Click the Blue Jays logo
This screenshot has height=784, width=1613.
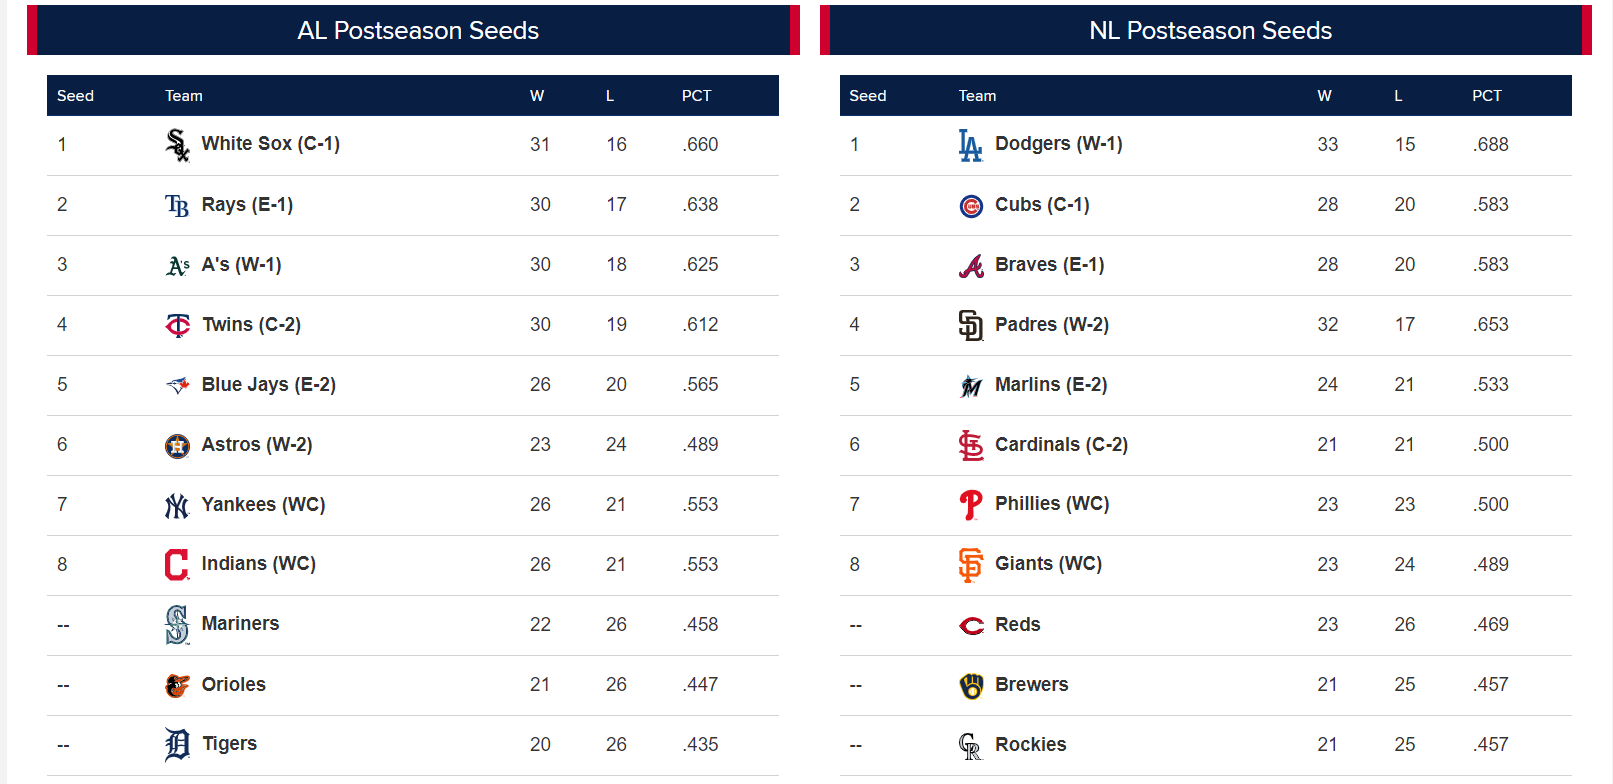[x=177, y=385]
